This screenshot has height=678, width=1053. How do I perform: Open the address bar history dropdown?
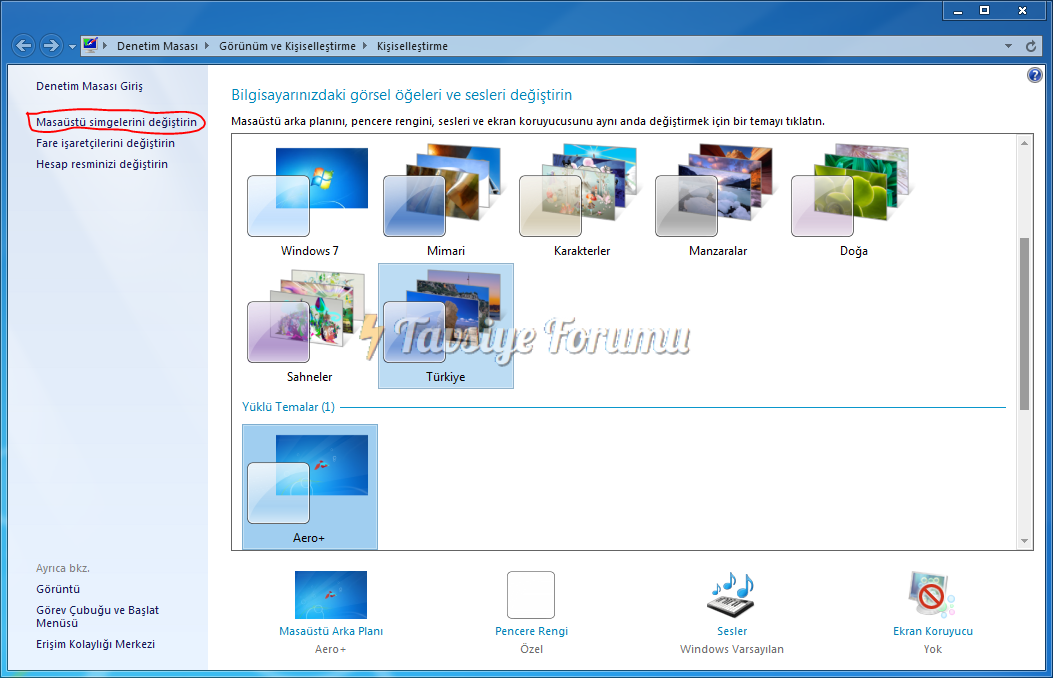1008,46
